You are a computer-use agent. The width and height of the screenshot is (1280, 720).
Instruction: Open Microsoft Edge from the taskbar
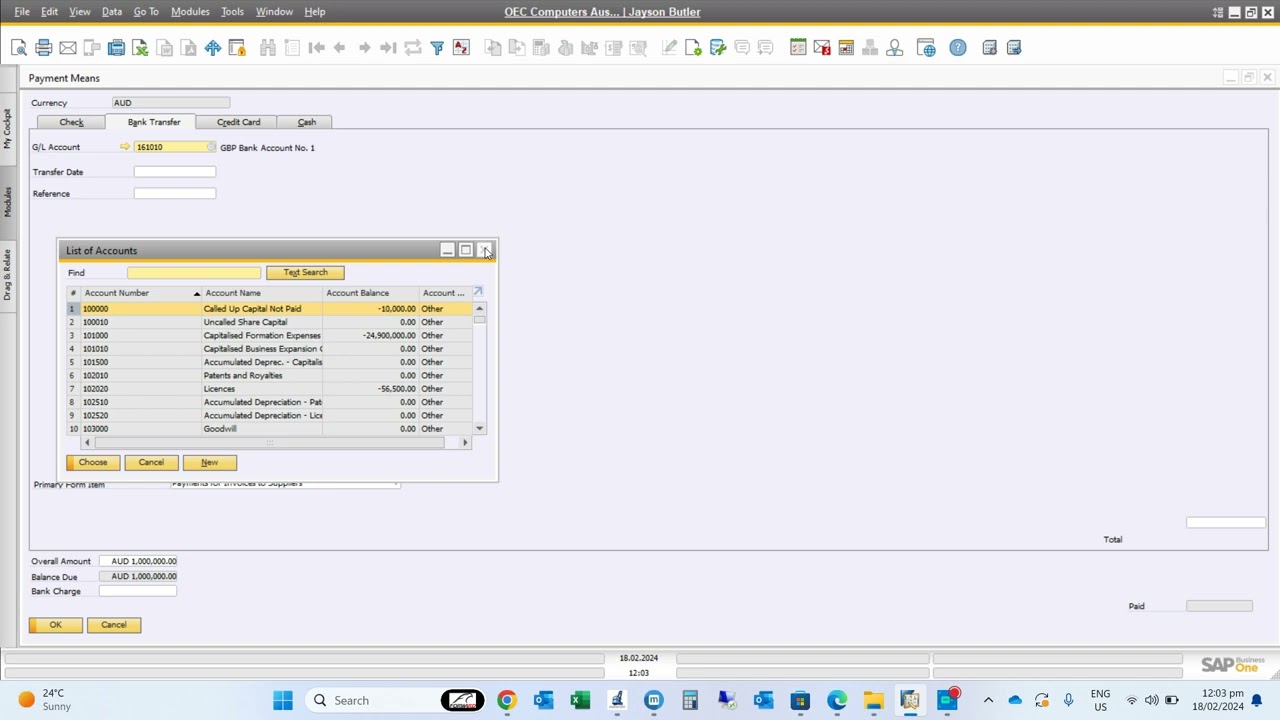pos(837,700)
